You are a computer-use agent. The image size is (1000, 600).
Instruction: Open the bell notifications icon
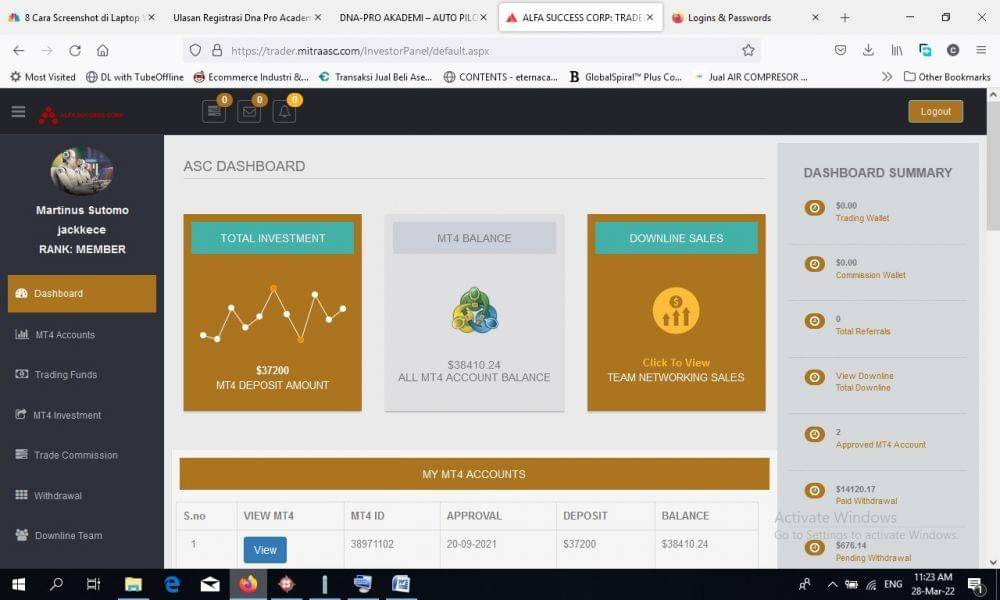[284, 112]
